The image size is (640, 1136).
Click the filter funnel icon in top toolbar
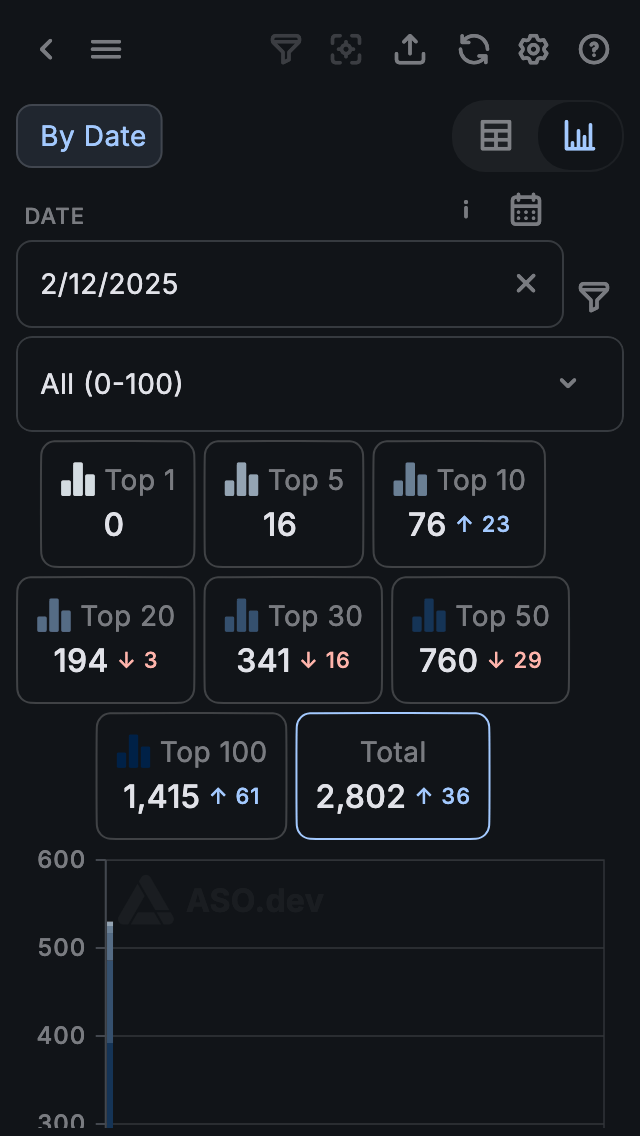286,49
